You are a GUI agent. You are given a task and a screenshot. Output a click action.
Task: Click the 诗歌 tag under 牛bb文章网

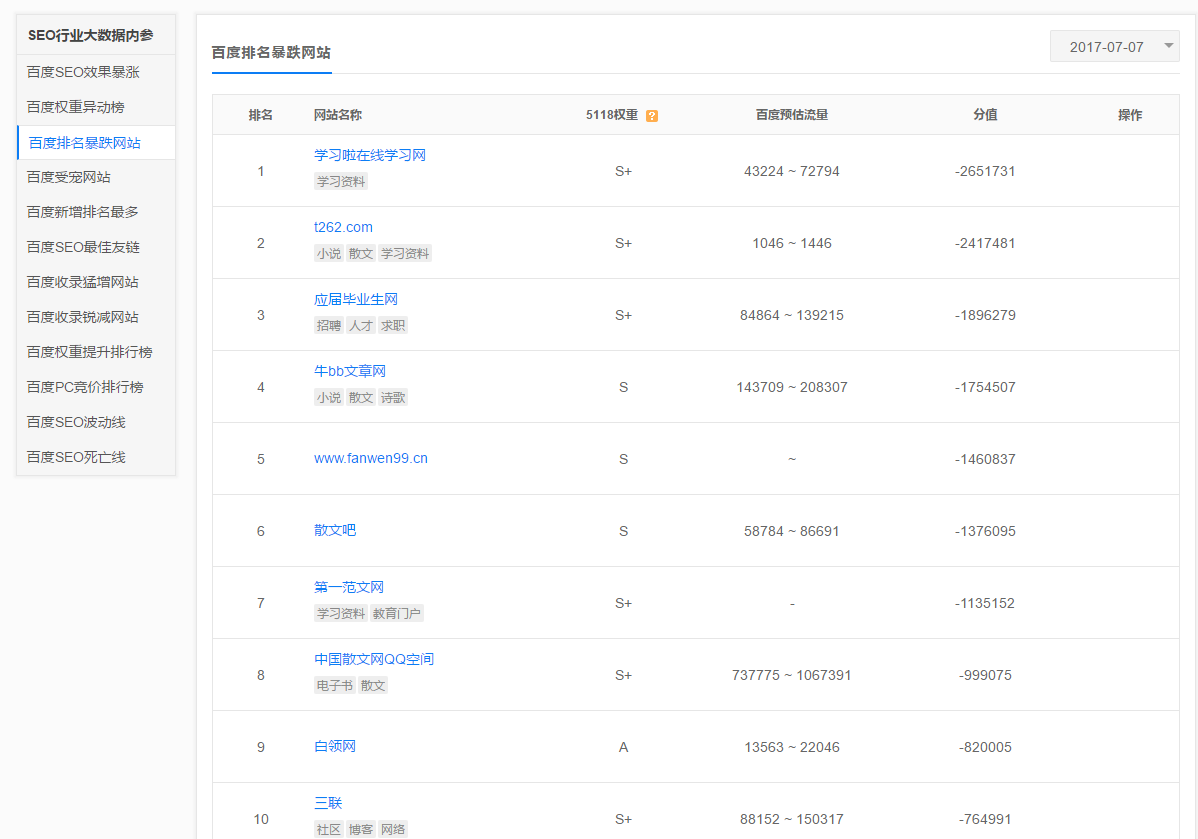(x=393, y=397)
